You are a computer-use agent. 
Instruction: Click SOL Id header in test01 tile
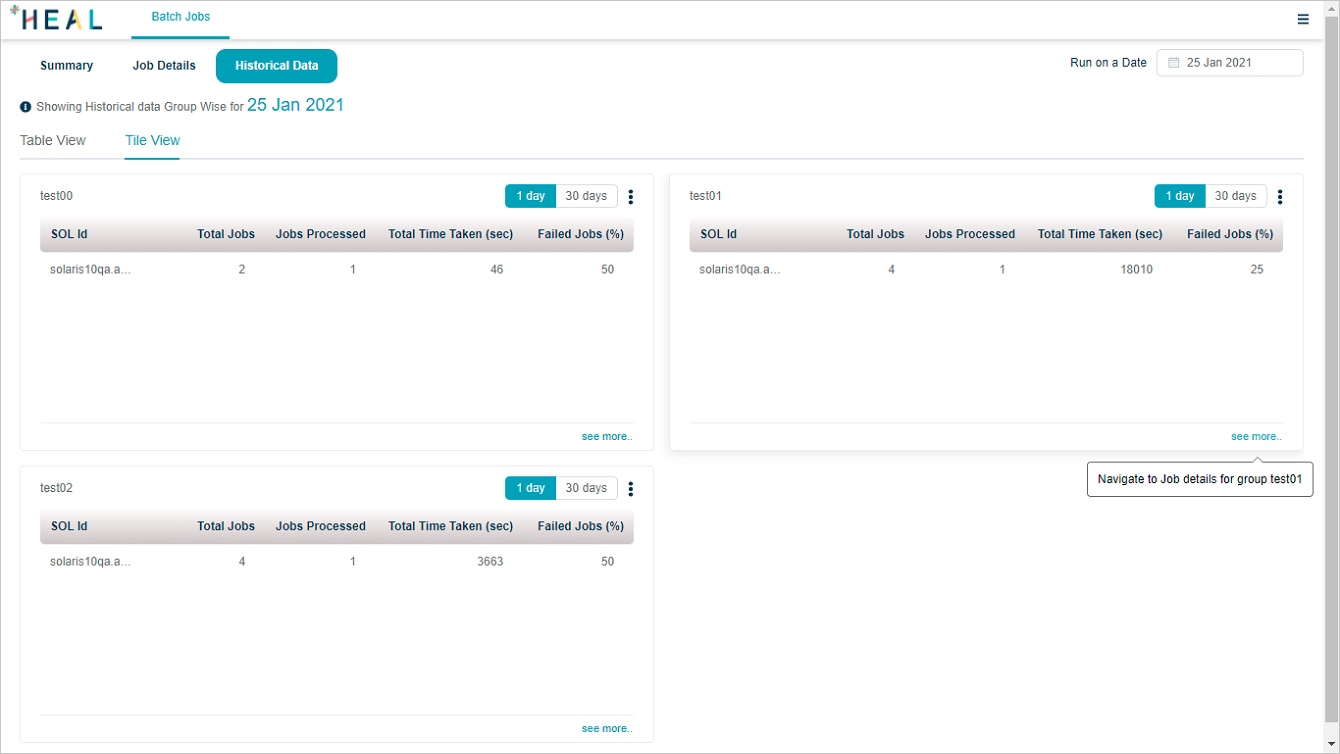point(719,235)
